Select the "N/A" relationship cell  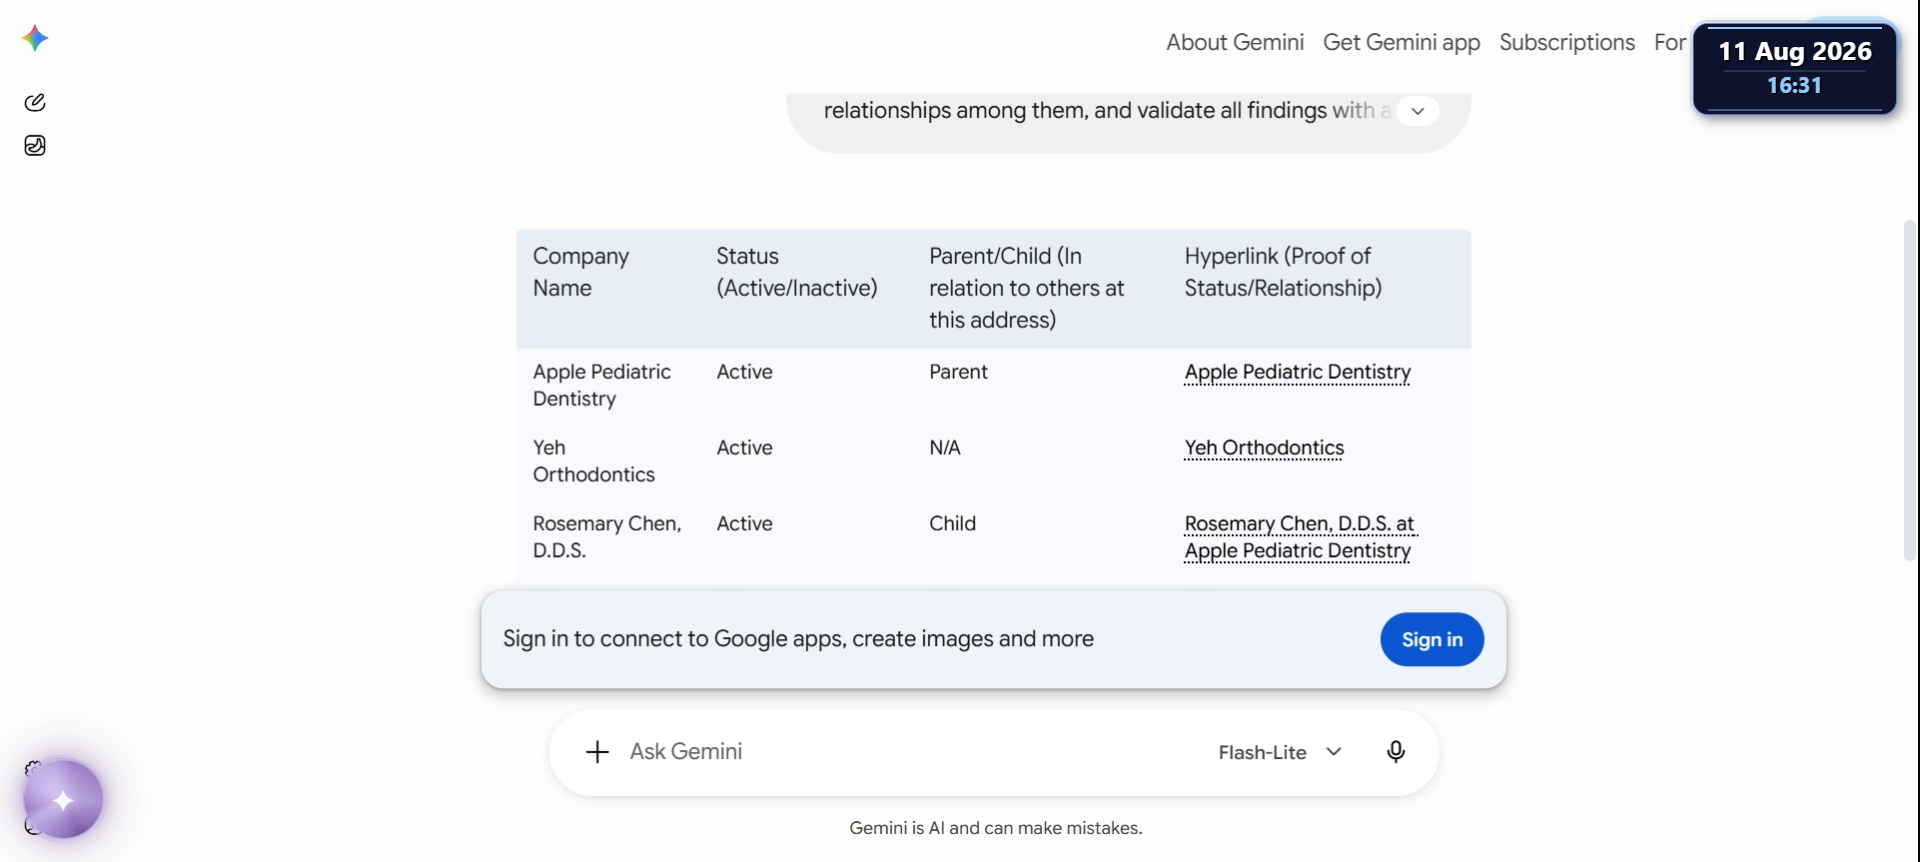945,448
